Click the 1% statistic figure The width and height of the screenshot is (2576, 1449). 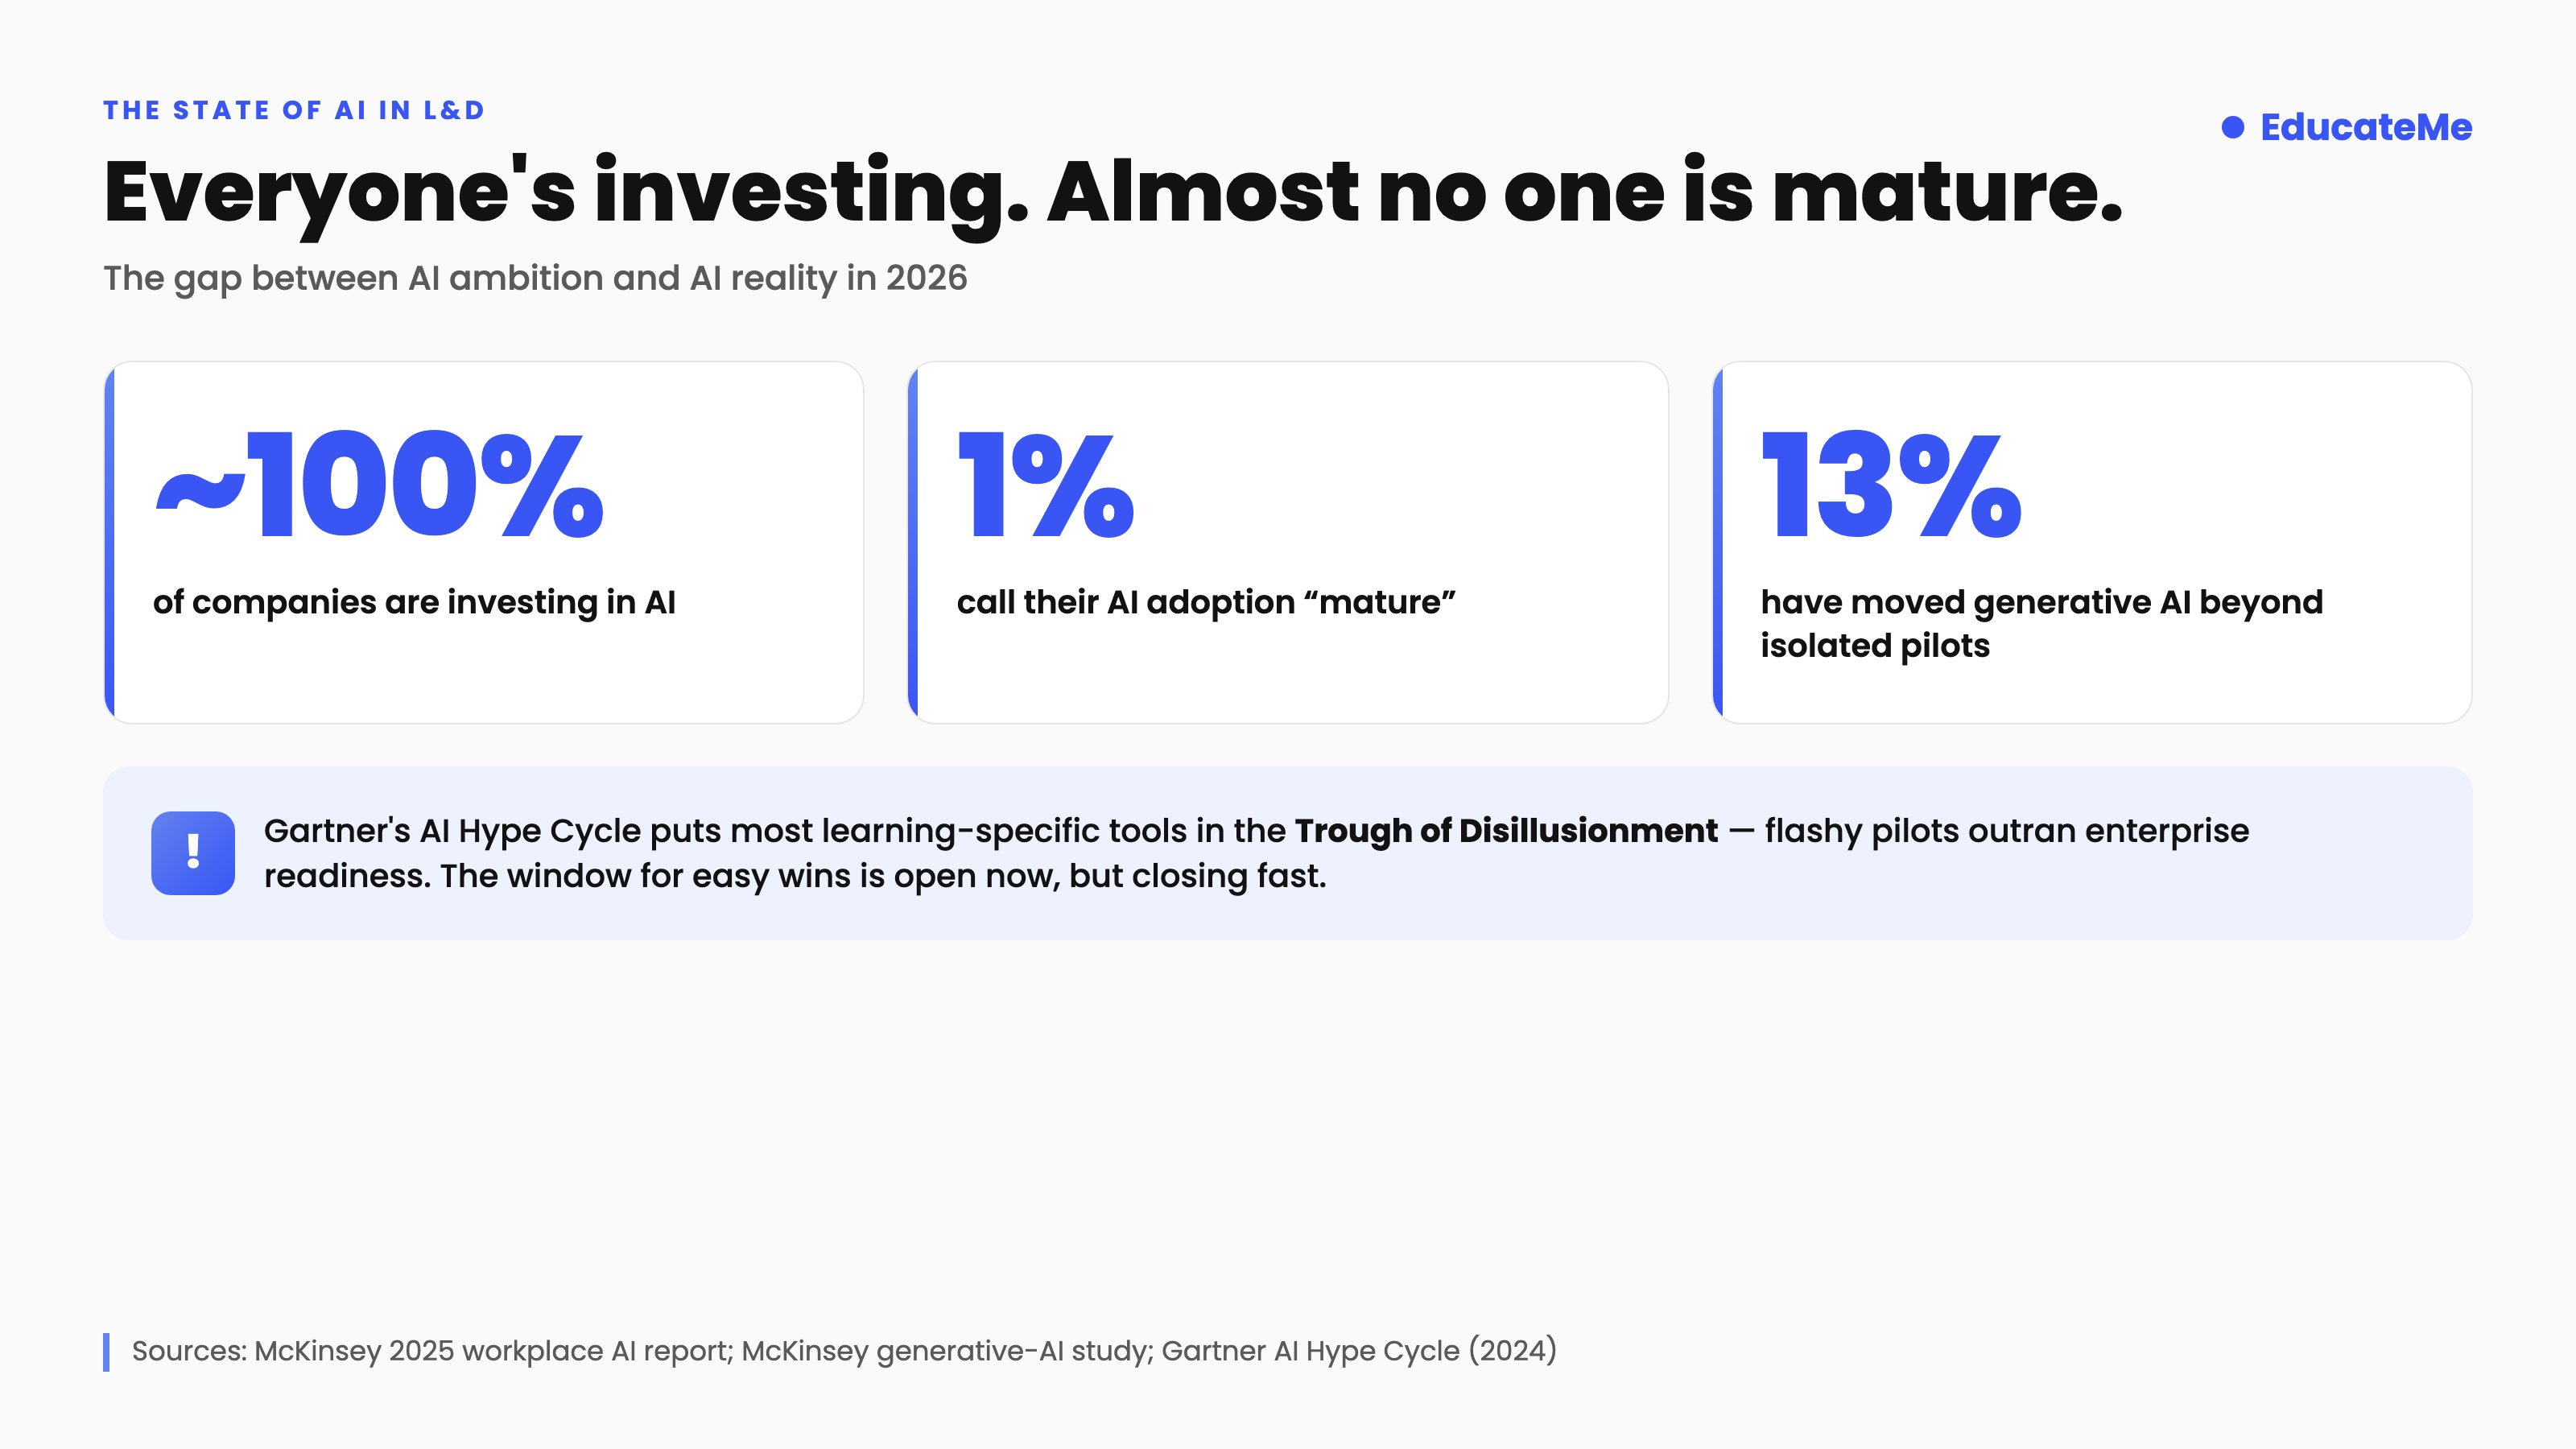pos(1046,485)
